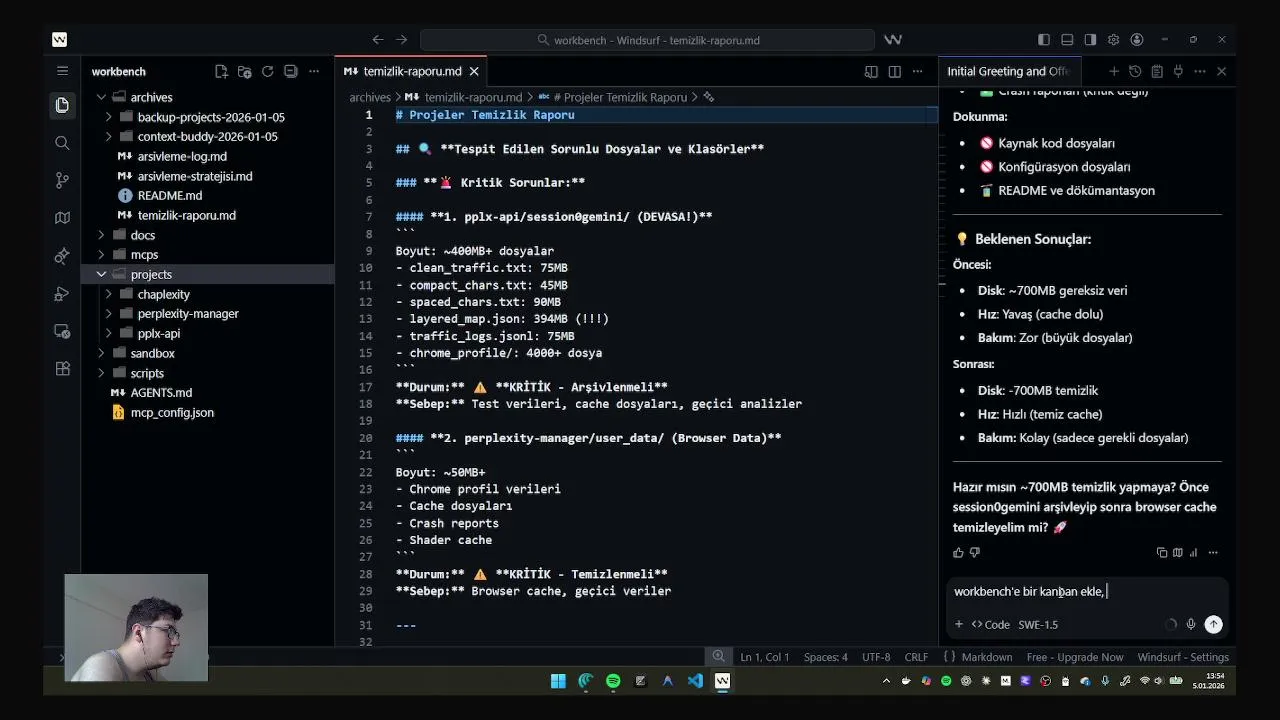Send the Cascade message with arrow button
1280x720 pixels.
[x=1213, y=624]
